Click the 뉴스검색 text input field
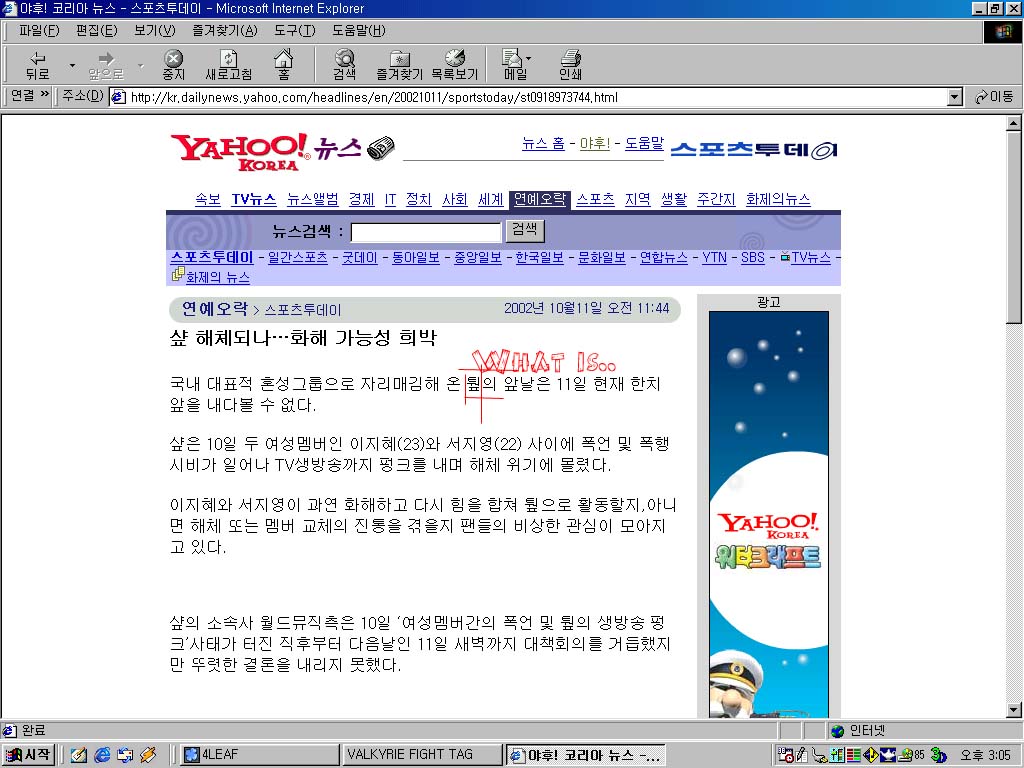Viewport: 1024px width, 768px height. click(x=426, y=232)
